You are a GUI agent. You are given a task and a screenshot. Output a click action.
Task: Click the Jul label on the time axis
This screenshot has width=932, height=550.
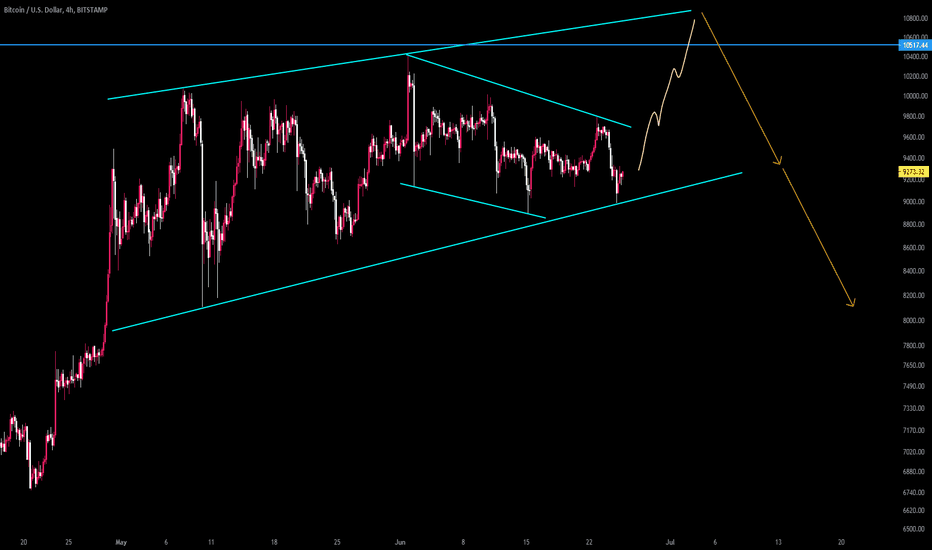[x=670, y=542]
